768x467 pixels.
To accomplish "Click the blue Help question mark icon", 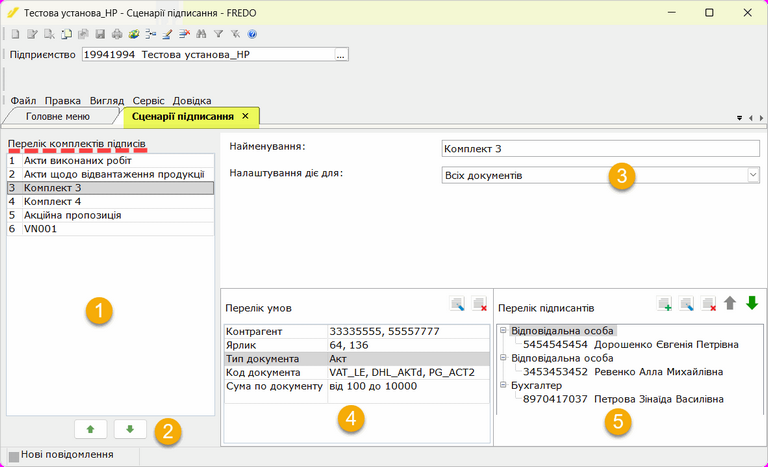I will (x=252, y=34).
